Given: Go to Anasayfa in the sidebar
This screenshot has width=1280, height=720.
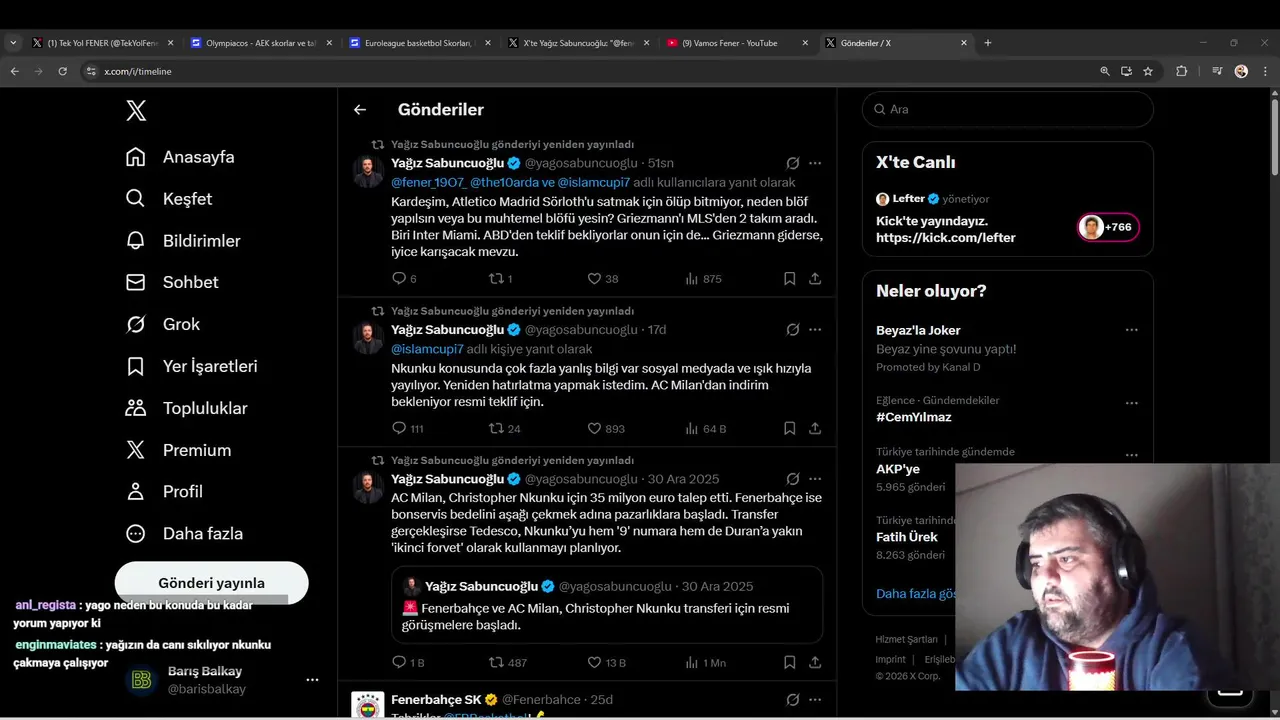Looking at the screenshot, I should pos(180,157).
